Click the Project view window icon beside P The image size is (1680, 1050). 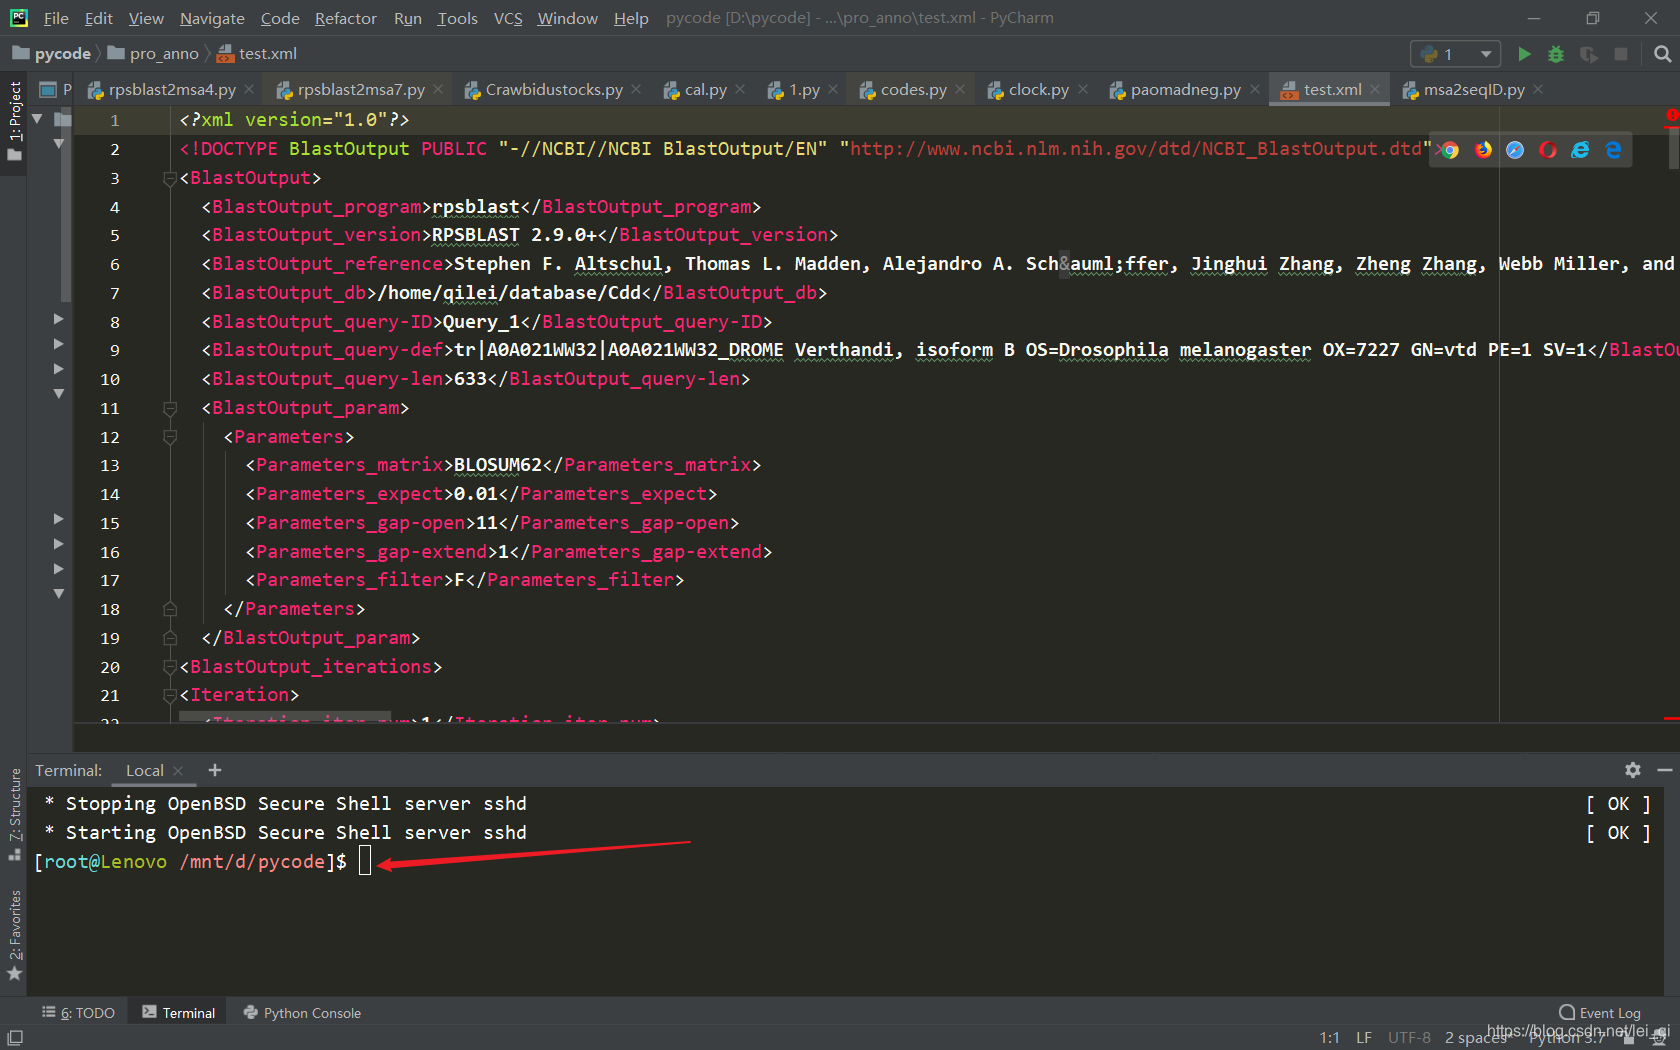[x=47, y=90]
